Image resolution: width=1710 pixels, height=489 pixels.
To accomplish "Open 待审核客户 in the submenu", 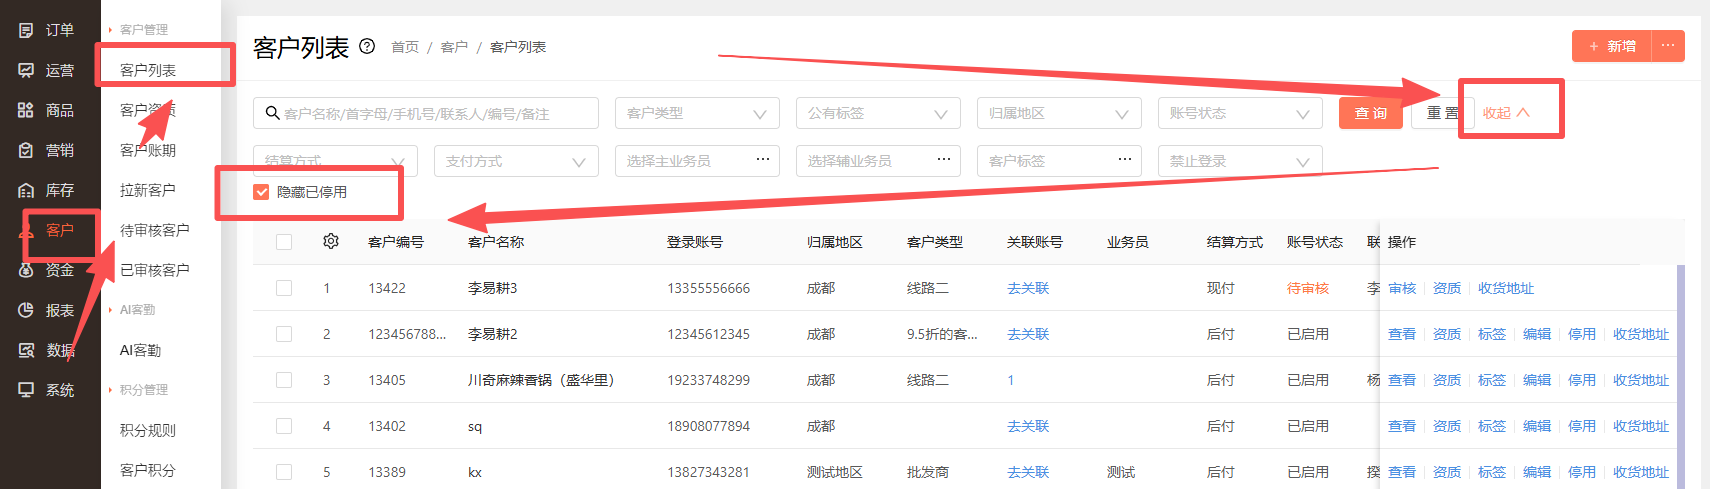I will (x=155, y=230).
